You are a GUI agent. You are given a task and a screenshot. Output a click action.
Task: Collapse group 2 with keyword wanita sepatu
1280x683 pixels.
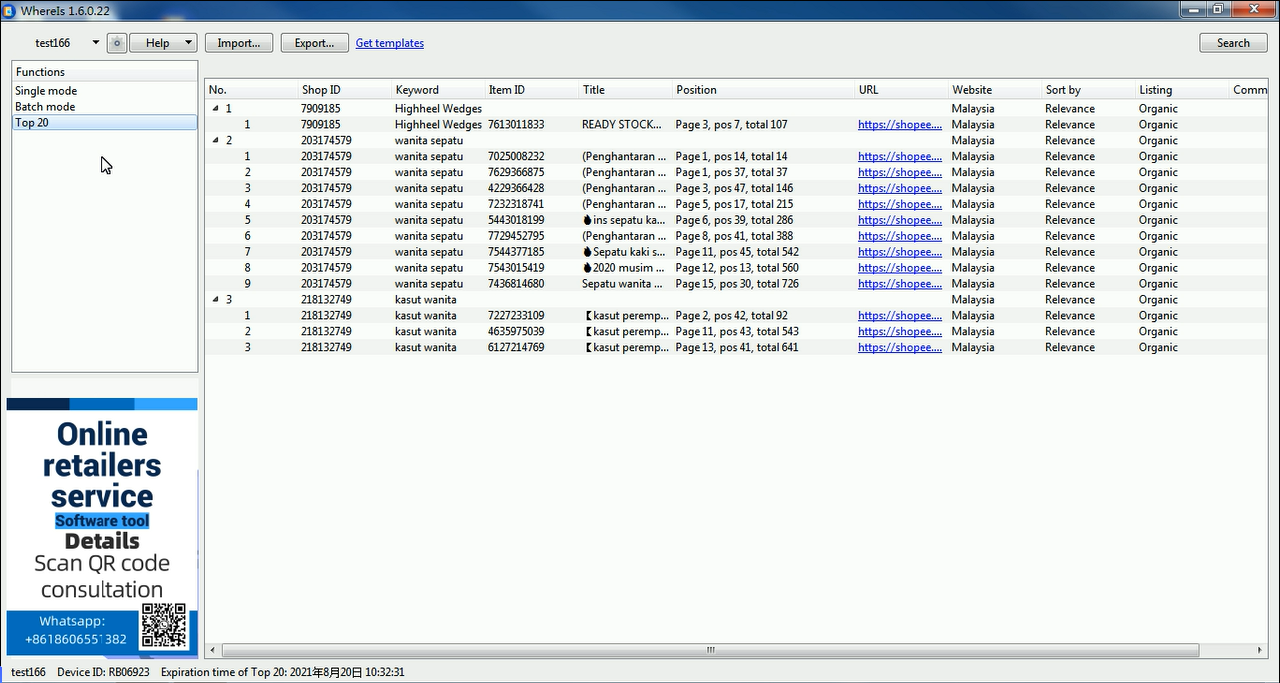216,141
